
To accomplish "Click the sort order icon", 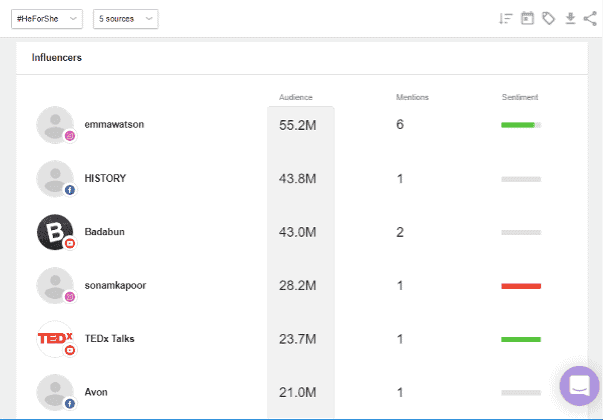I will click(506, 18).
